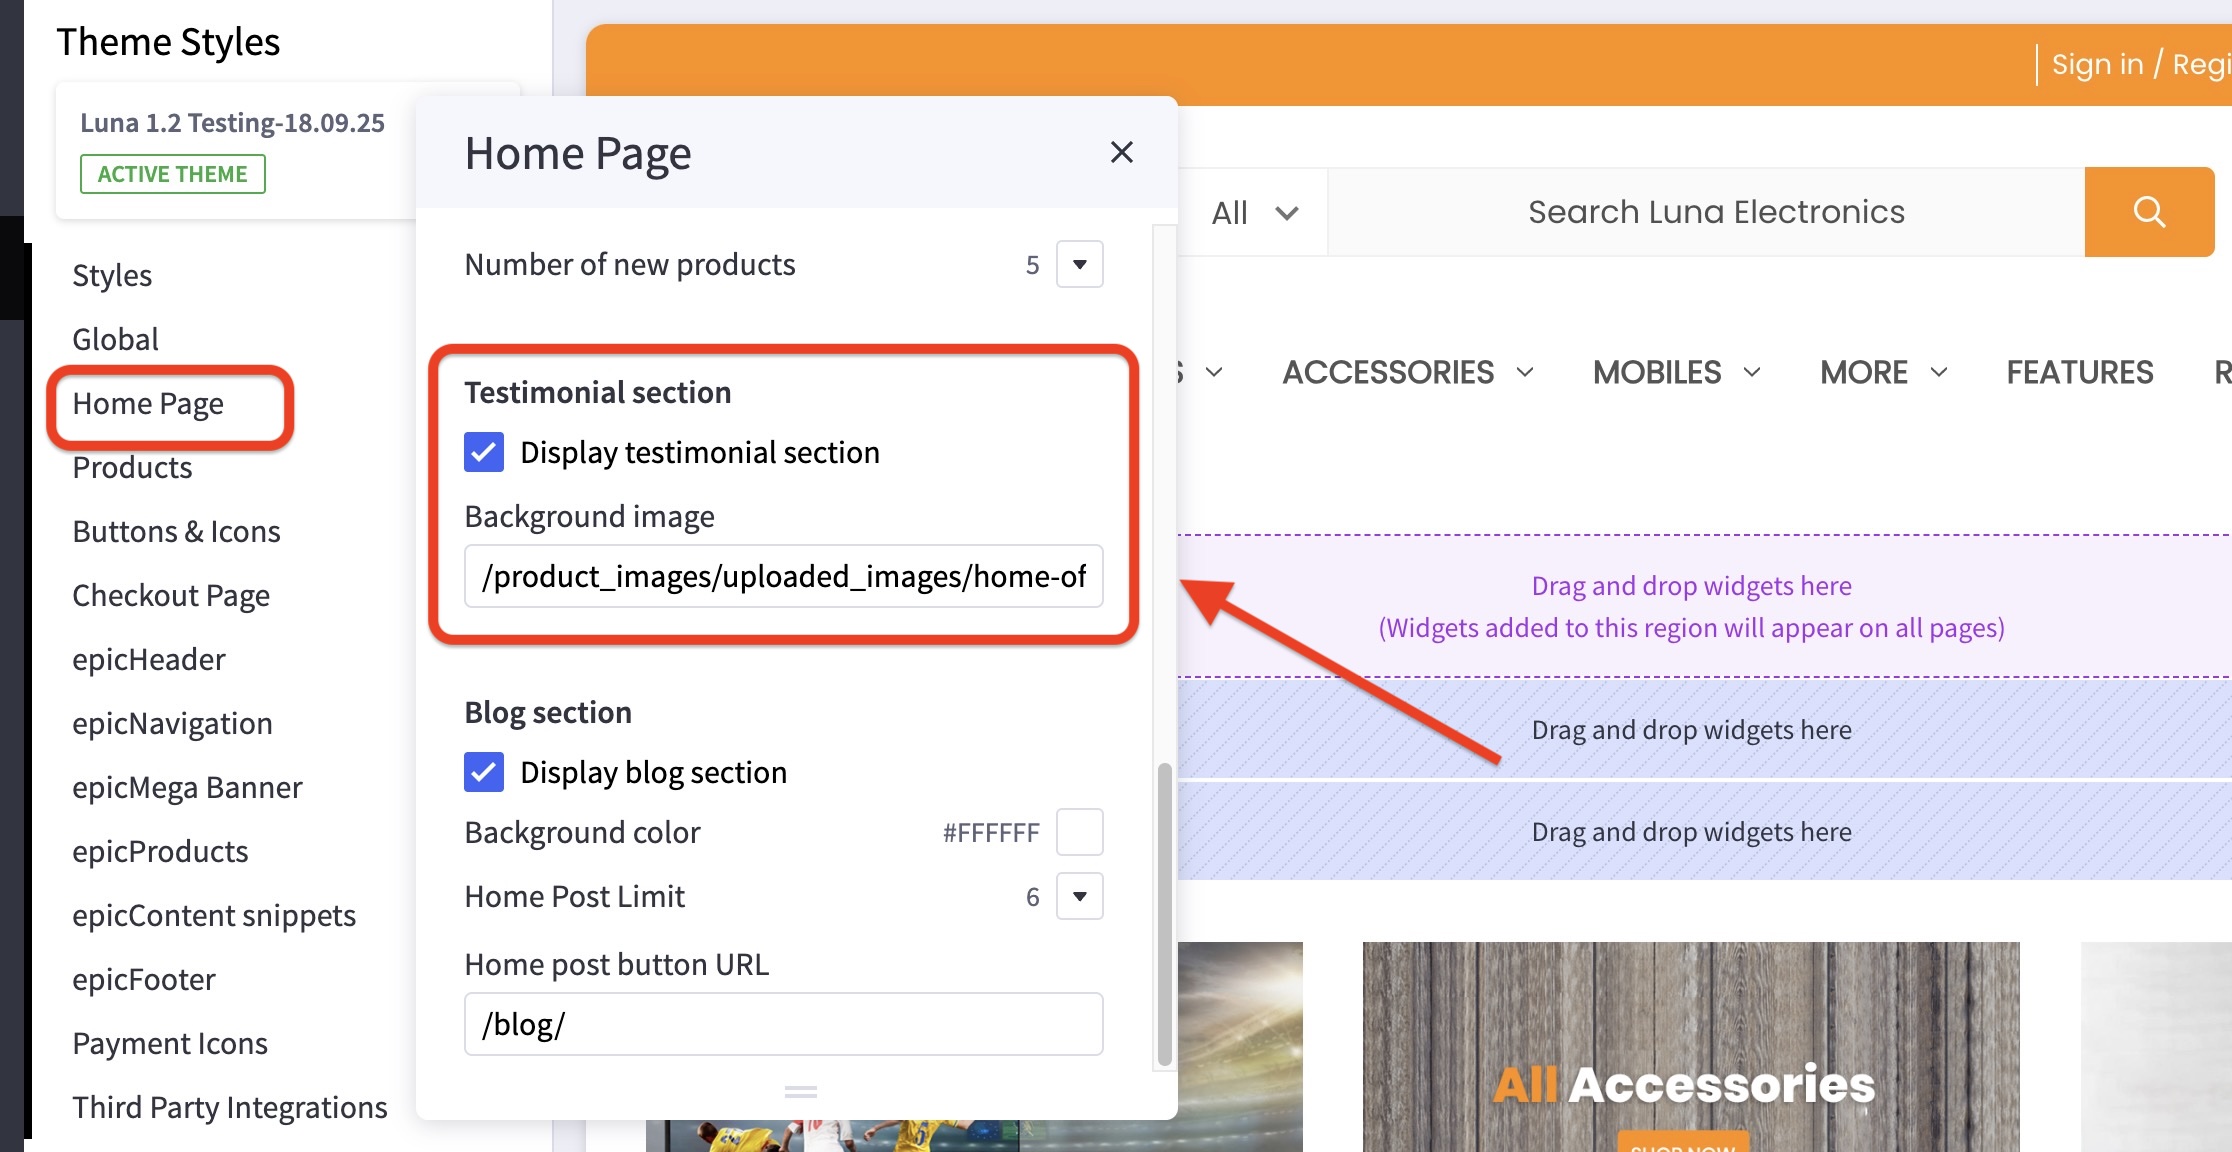Image resolution: width=2232 pixels, height=1152 pixels.
Task: Select Home Page in the Theme Styles sidebar
Action: [148, 403]
